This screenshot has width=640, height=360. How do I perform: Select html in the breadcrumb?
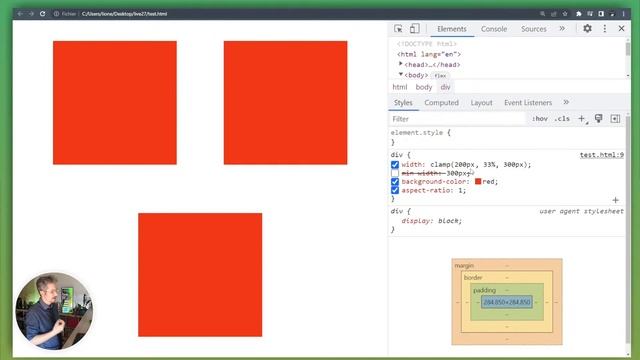[400, 87]
